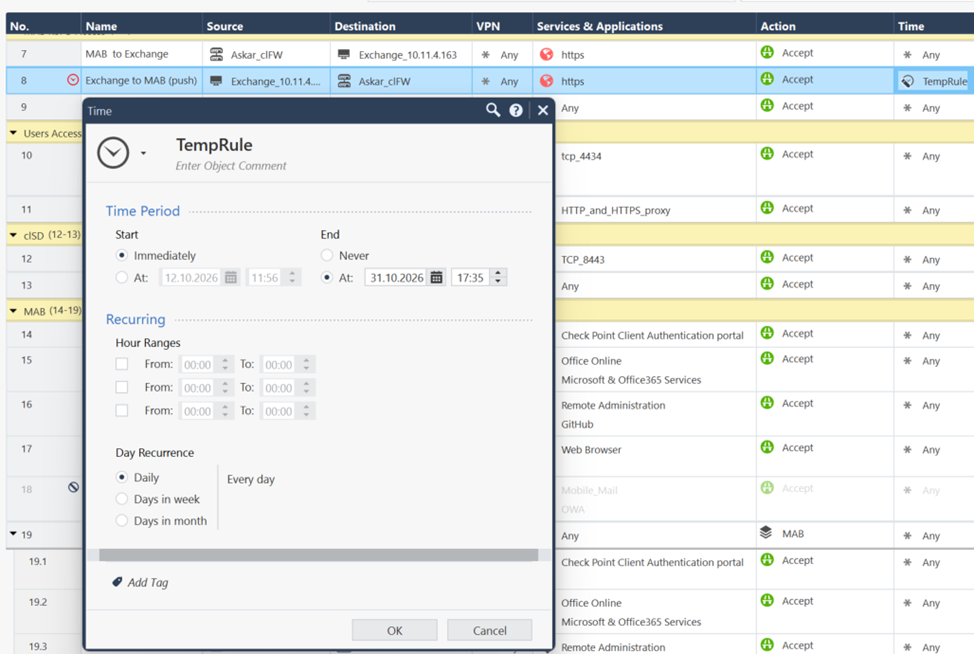Sort by the Name column header

click(101, 26)
